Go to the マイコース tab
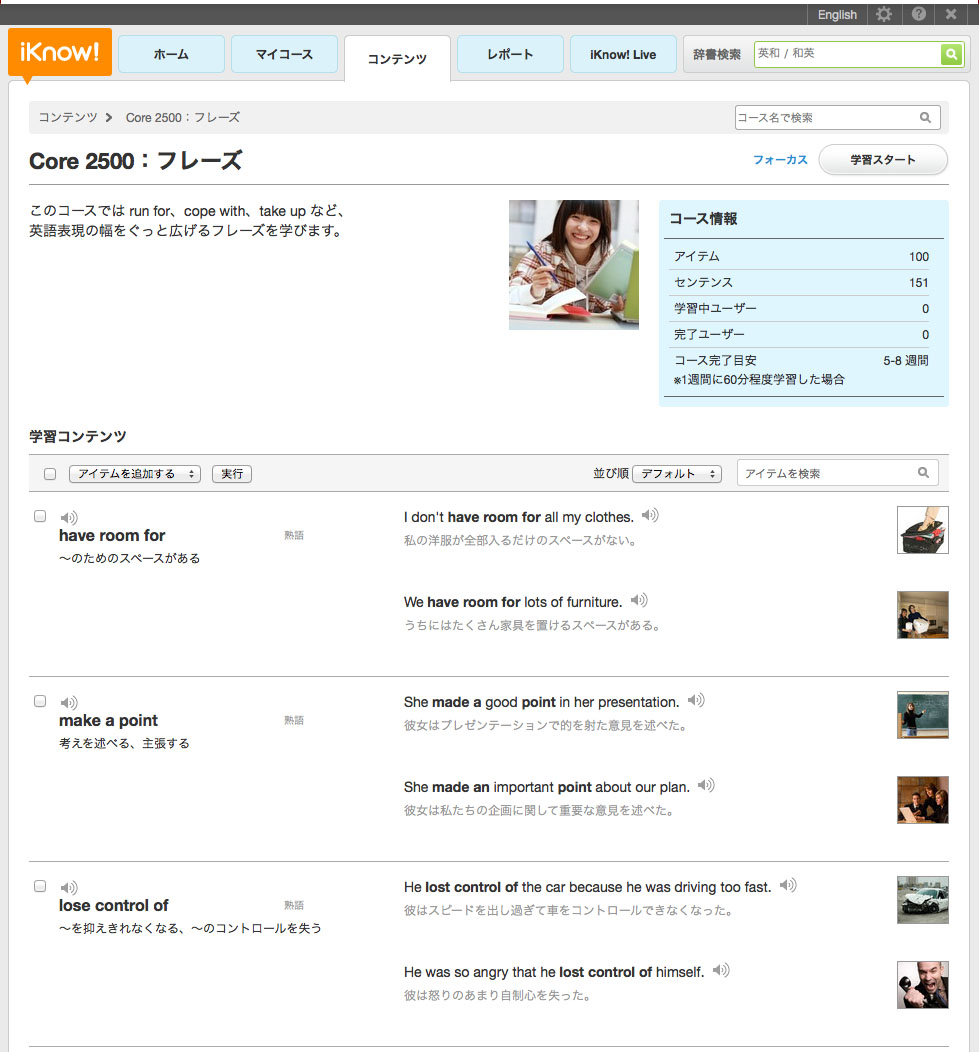This screenshot has height=1052, width=979. pyautogui.click(x=284, y=54)
